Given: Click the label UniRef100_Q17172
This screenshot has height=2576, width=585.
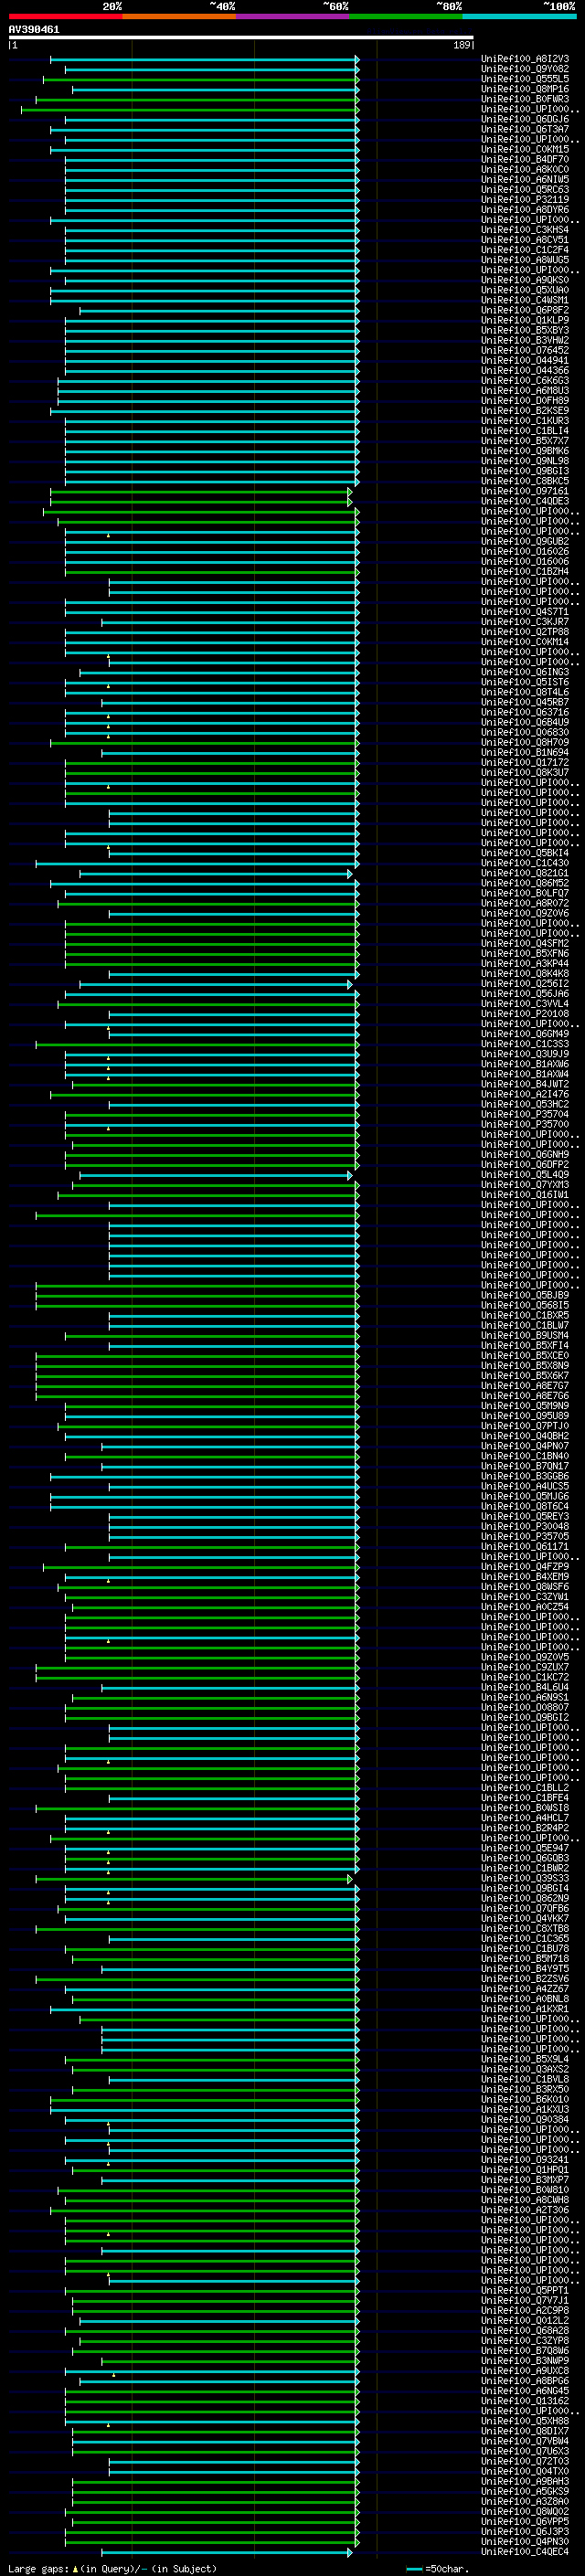Looking at the screenshot, I should point(525,763).
